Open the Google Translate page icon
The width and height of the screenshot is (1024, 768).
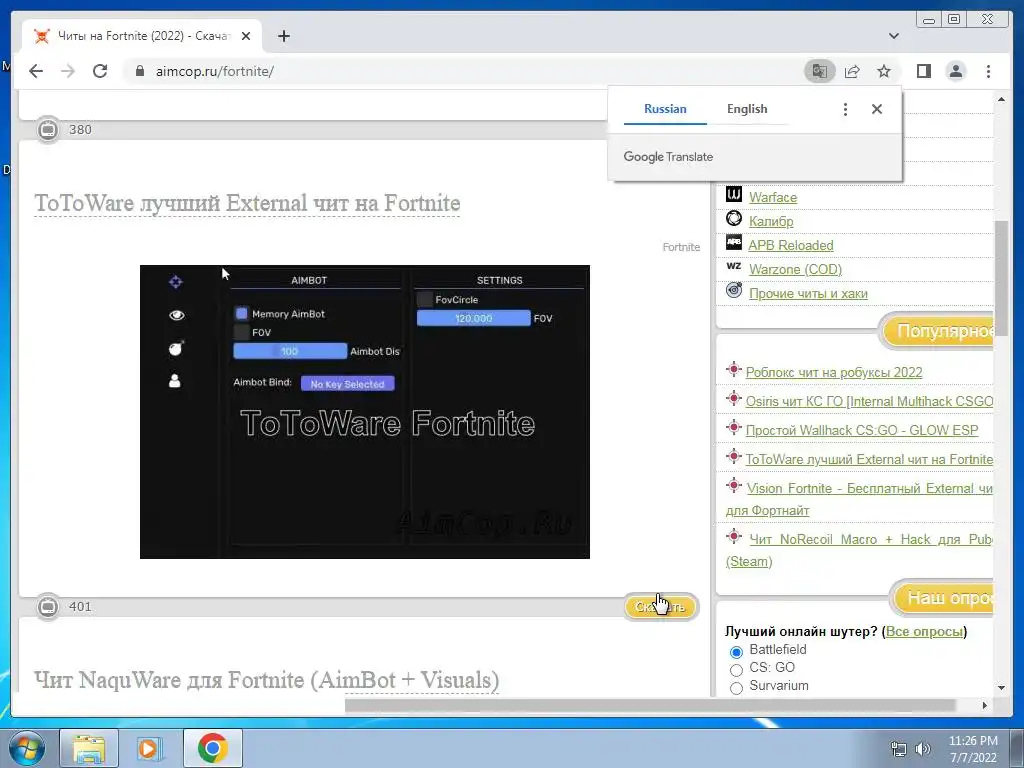(x=820, y=71)
